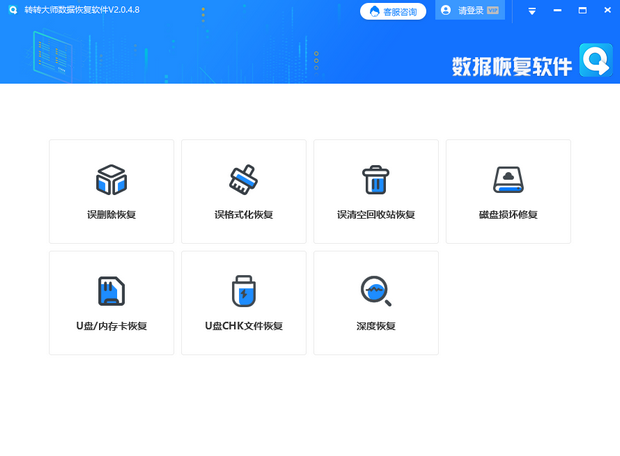Open the title bar dropdown menu arrow
Screen dimensions: 620x456
pyautogui.click(x=532, y=11)
